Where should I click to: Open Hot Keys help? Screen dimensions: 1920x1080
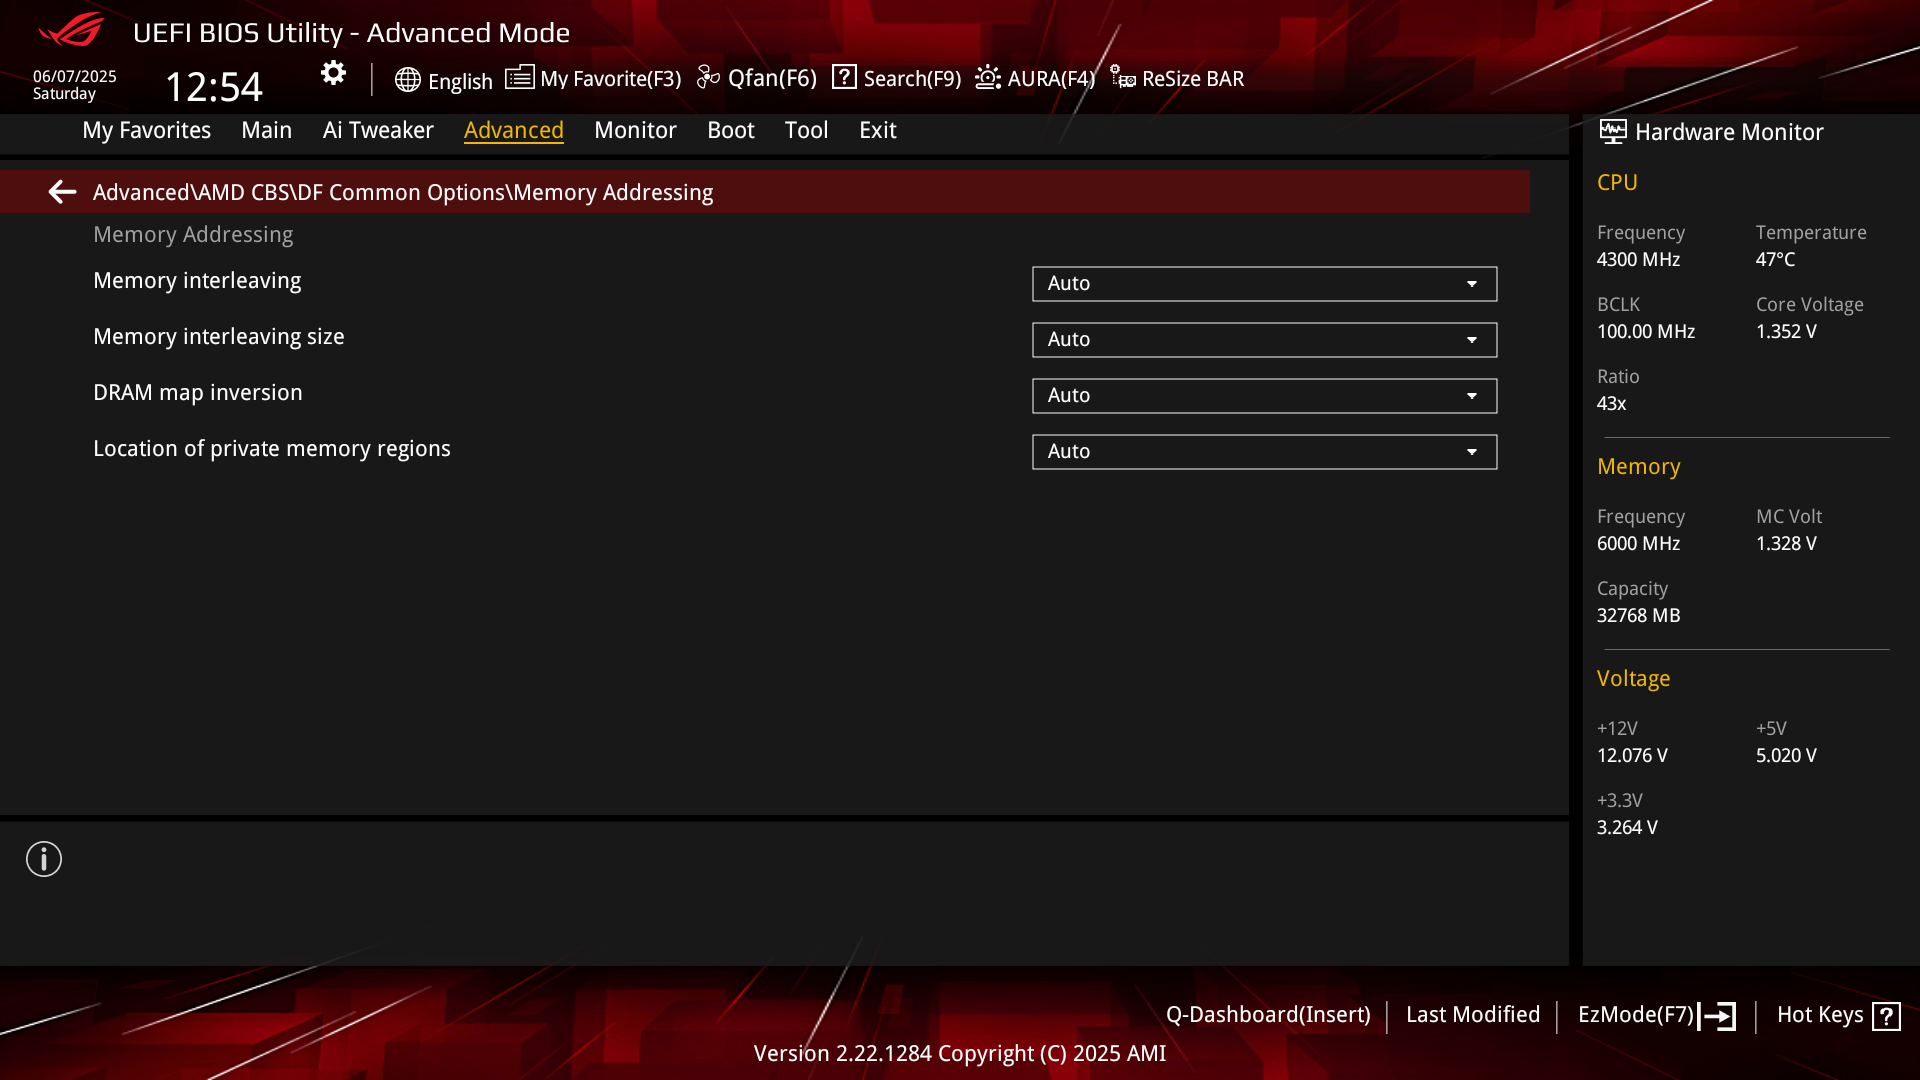[x=1820, y=1014]
